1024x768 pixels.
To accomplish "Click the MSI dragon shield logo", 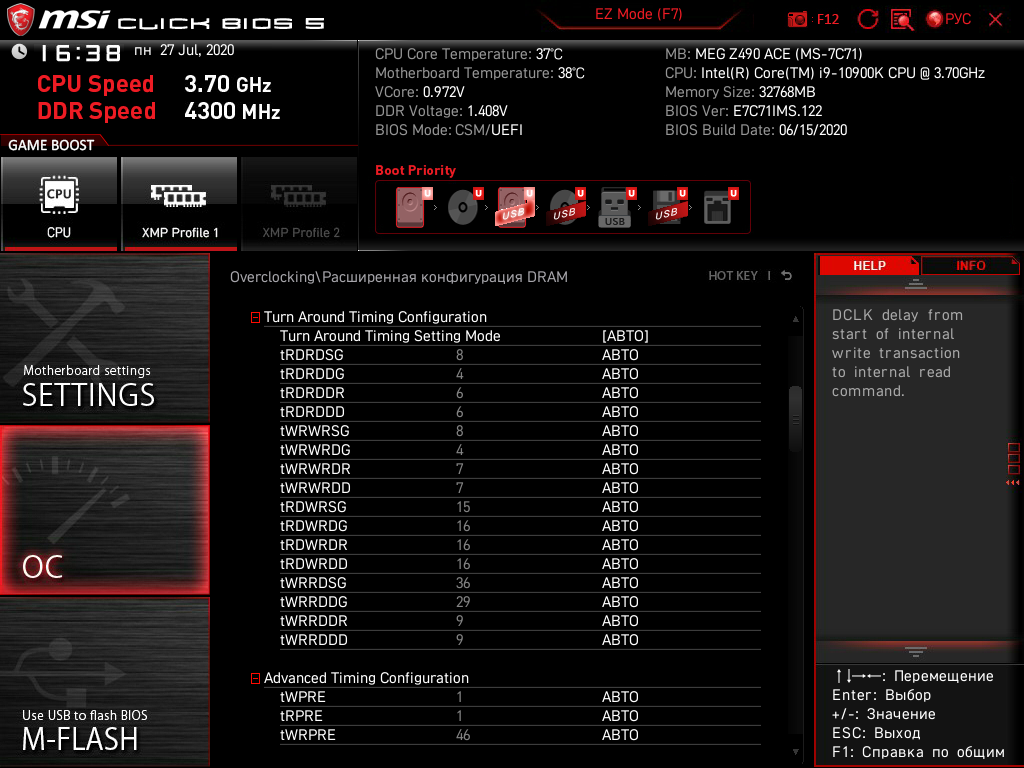I will [x=20, y=20].
